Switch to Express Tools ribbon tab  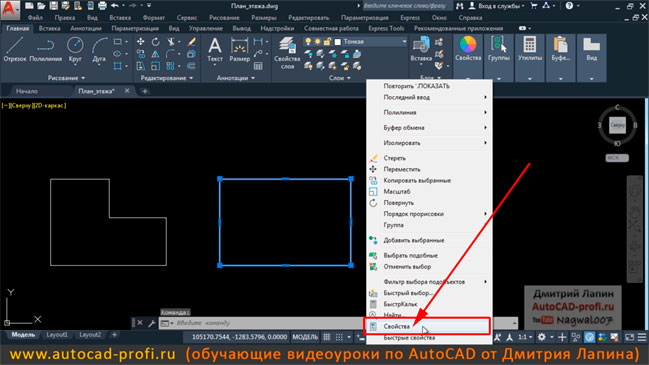tap(386, 29)
